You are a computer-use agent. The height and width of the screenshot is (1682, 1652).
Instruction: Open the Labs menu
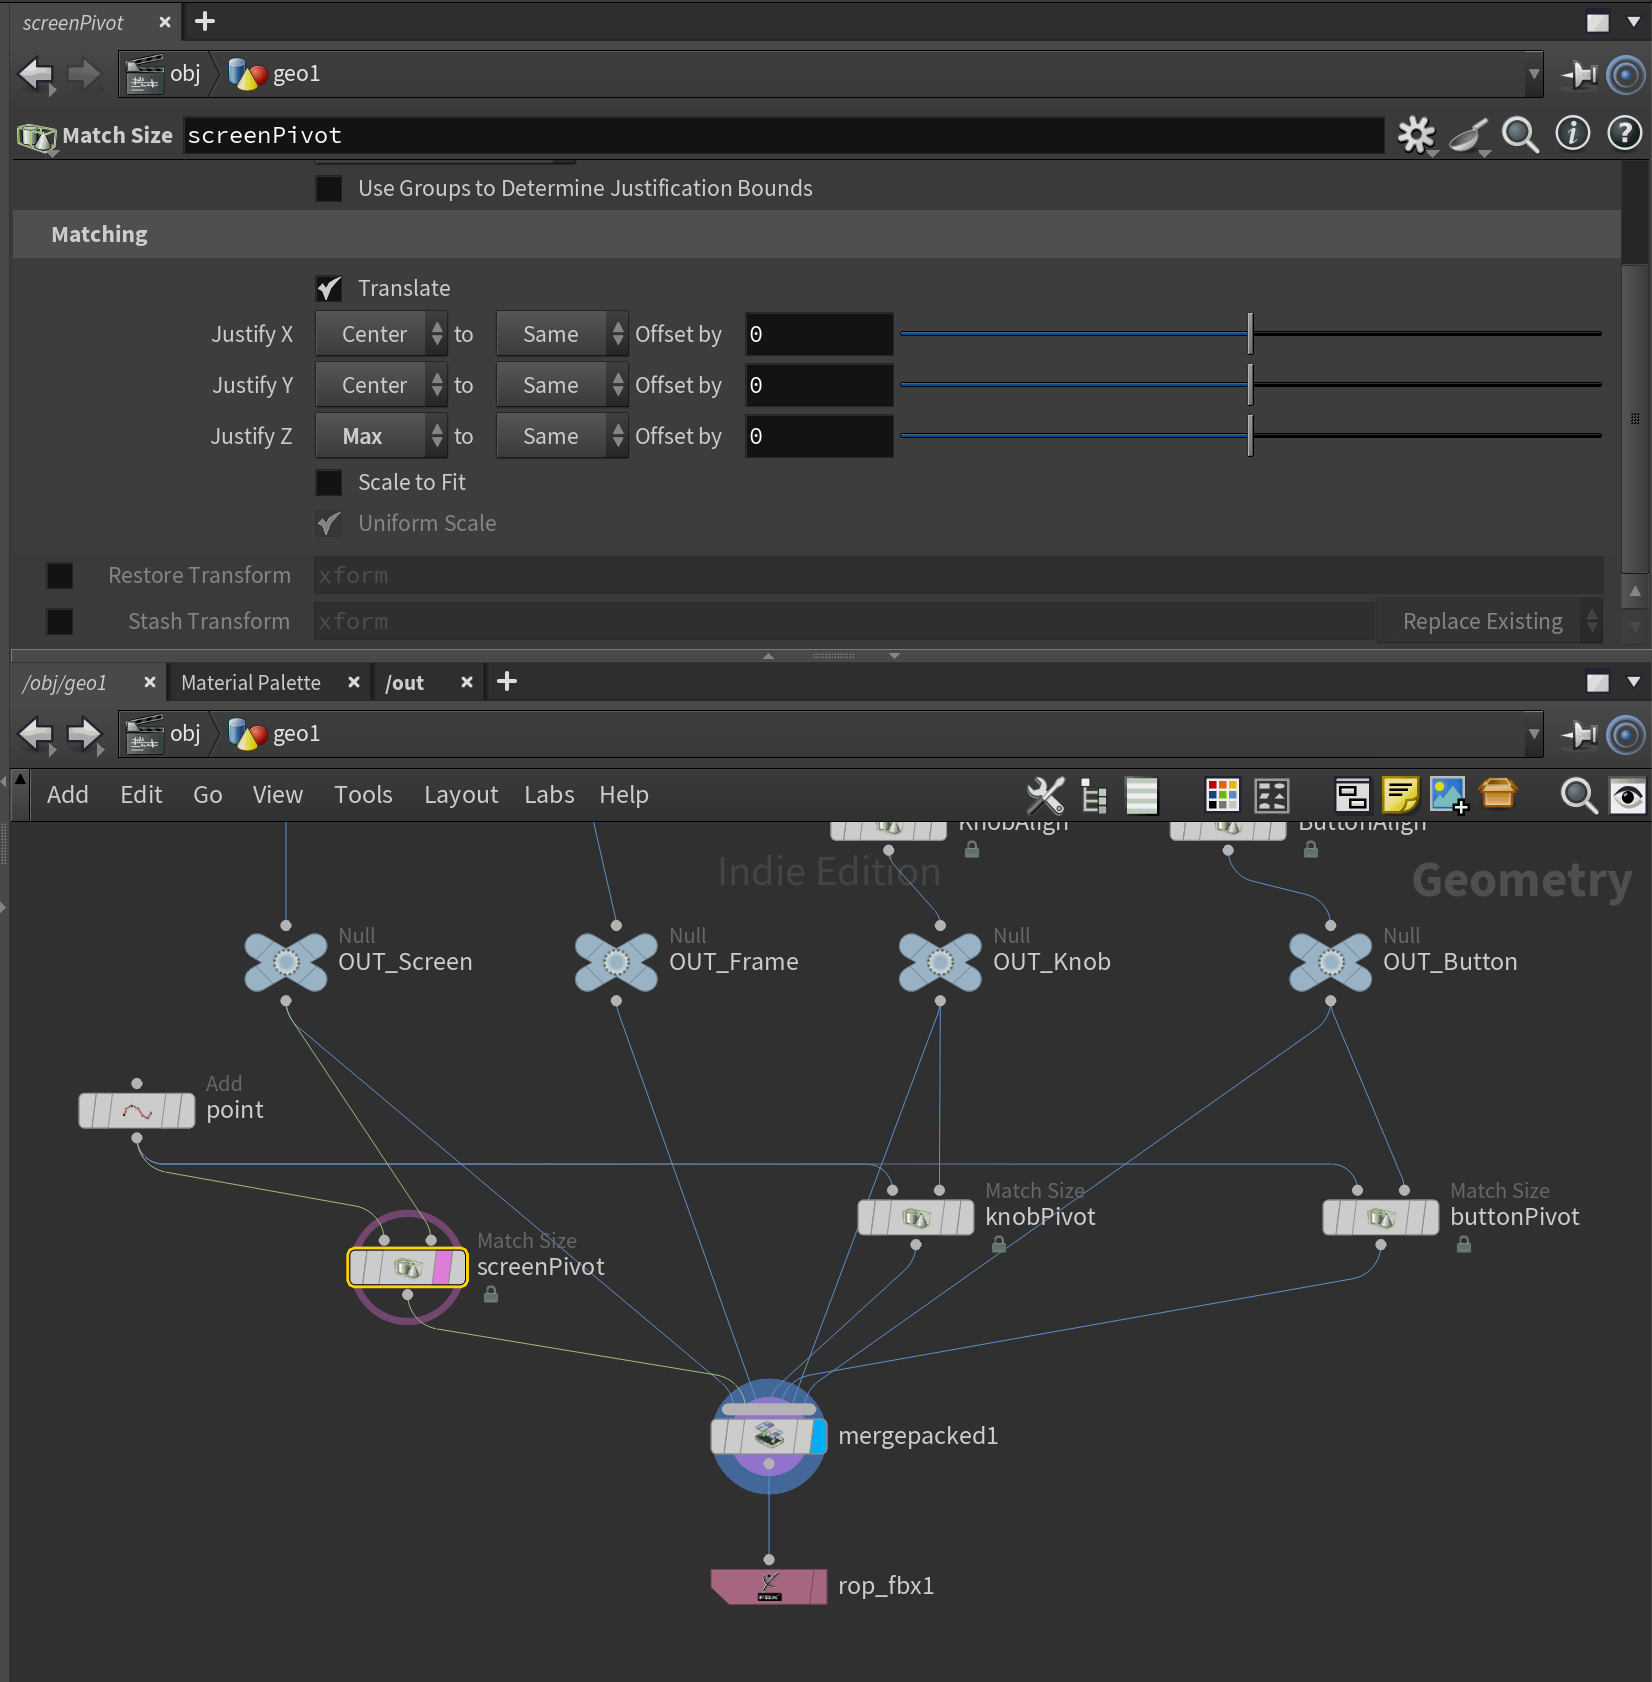[x=549, y=795]
